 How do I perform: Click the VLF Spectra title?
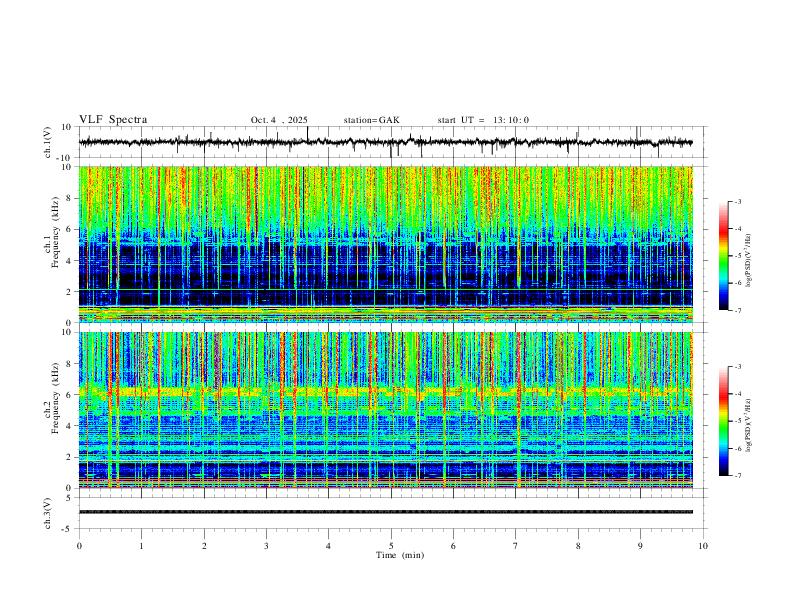113,120
